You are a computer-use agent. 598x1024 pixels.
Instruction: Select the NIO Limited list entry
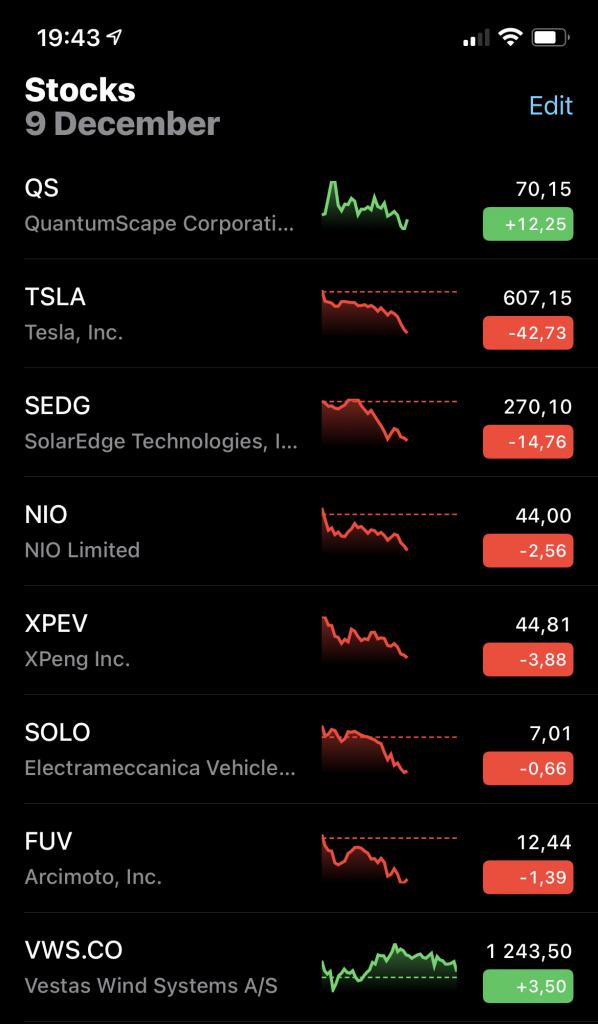tap(299, 532)
